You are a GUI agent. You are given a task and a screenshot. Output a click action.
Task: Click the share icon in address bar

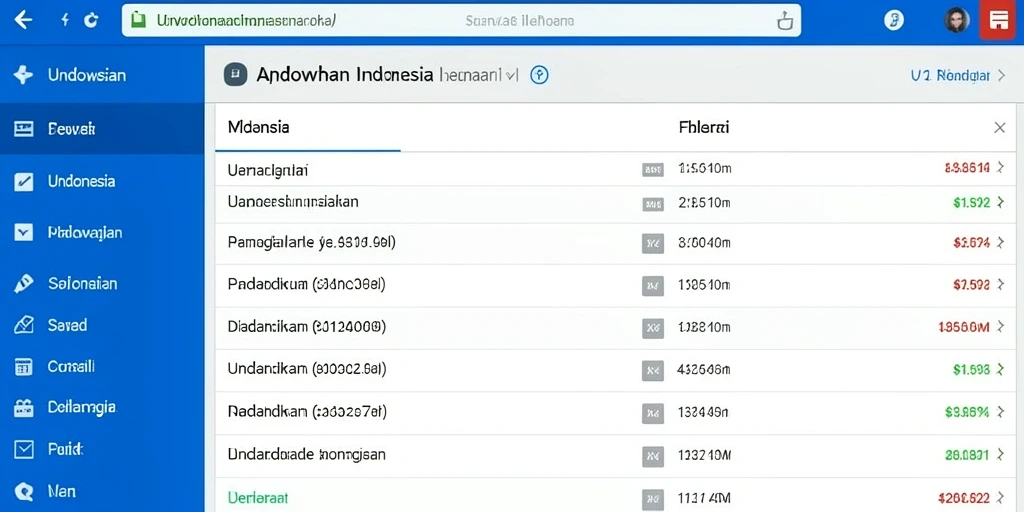pos(784,21)
